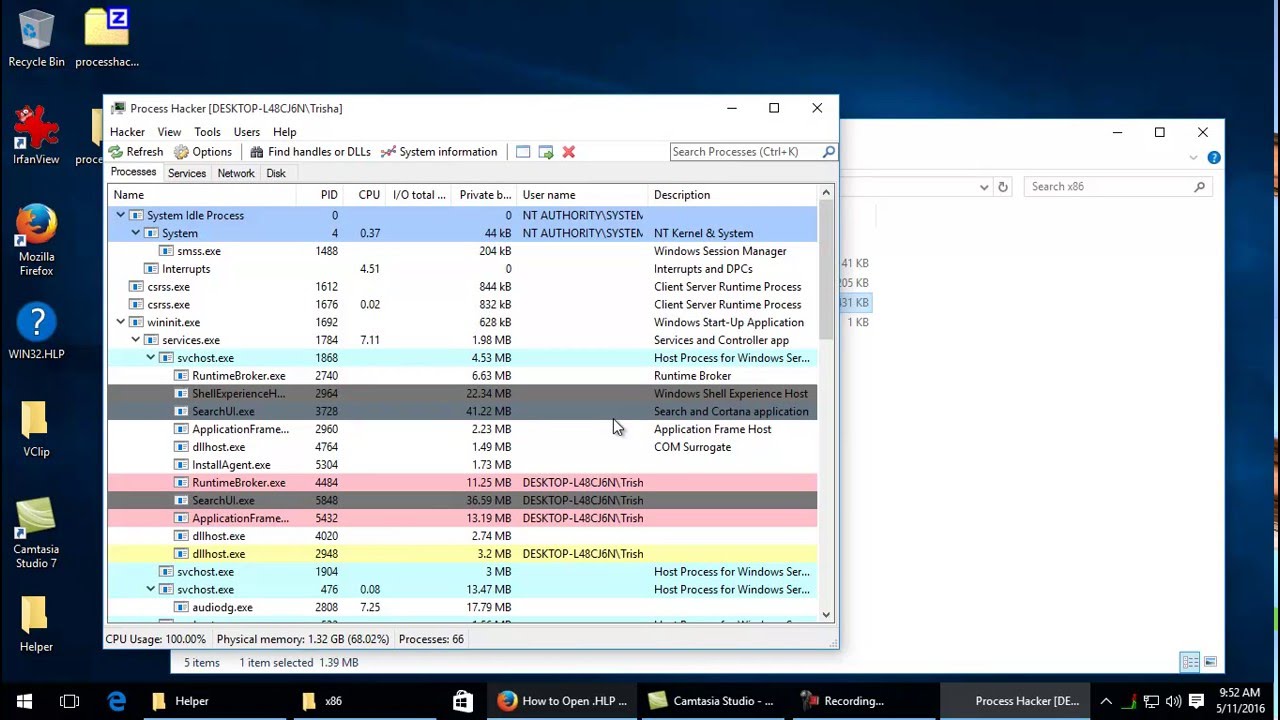Sort by the I/O total column header

[419, 195]
